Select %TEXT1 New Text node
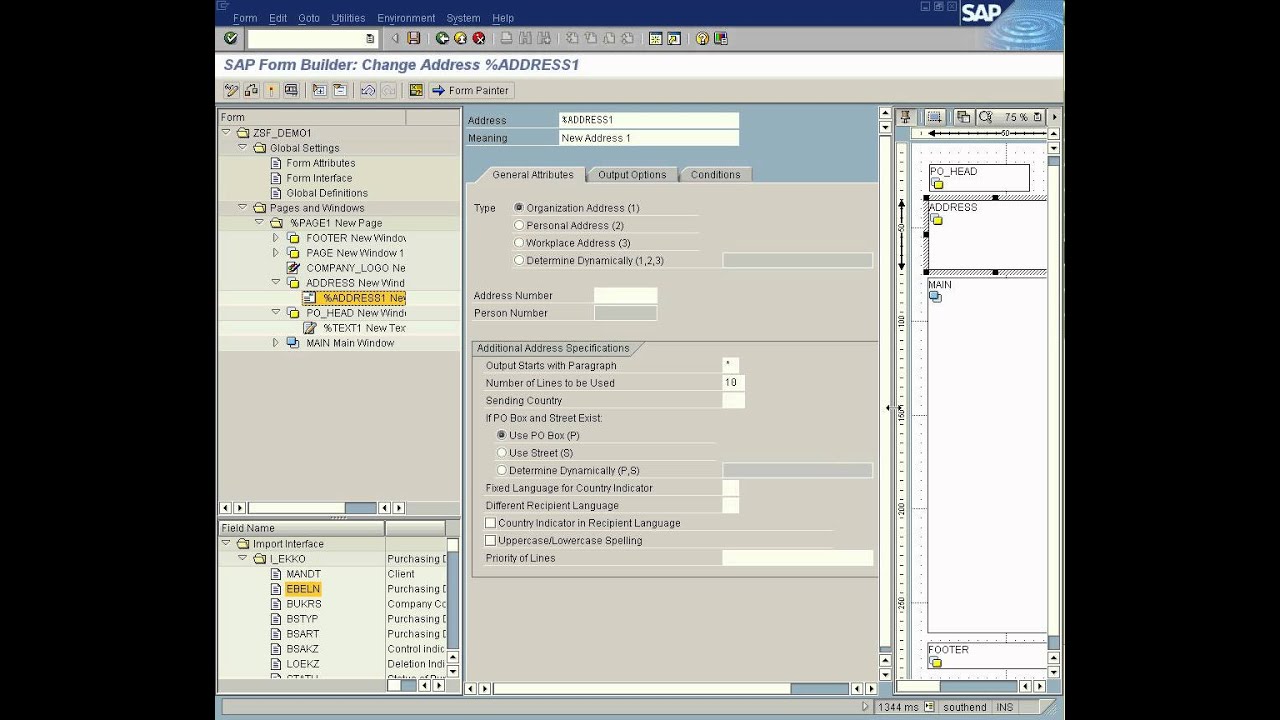This screenshot has width=1280, height=720. tap(364, 328)
